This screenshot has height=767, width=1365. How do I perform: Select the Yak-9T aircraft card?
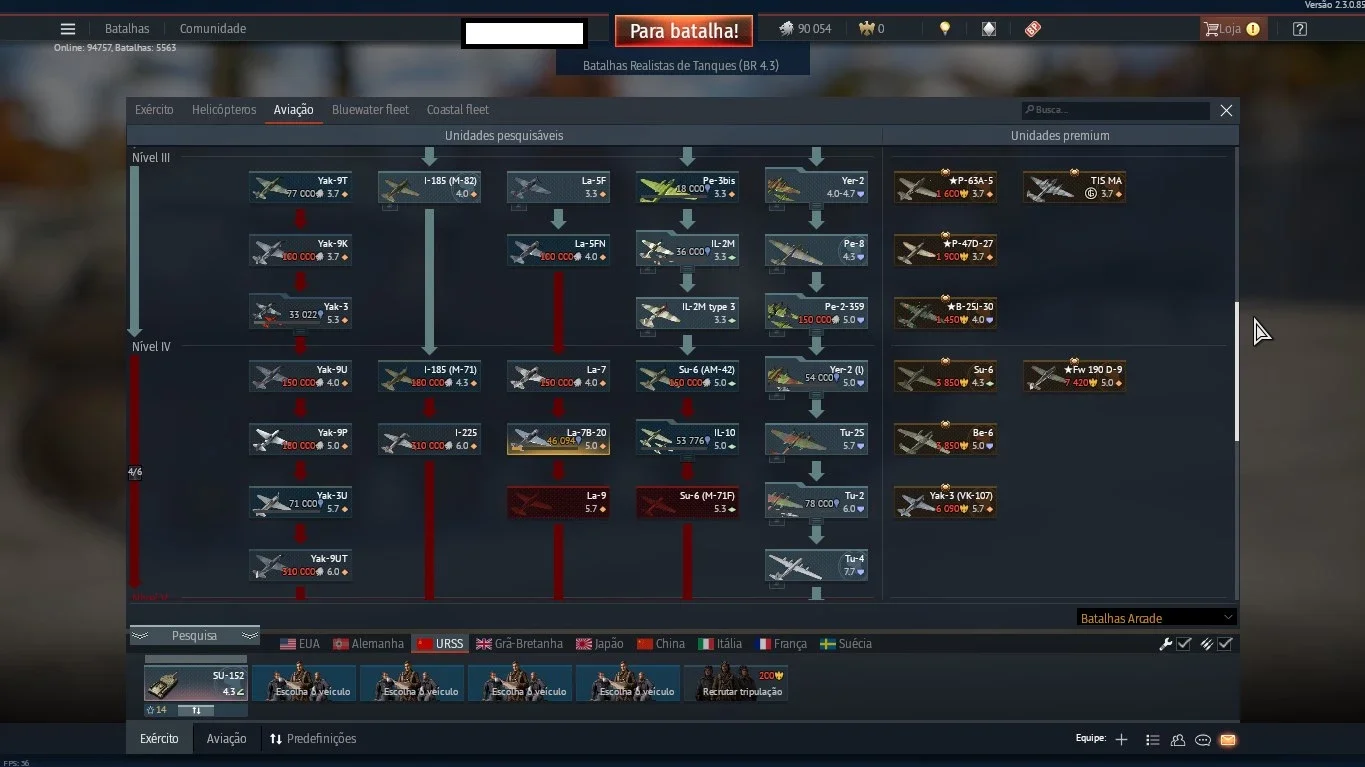point(300,187)
